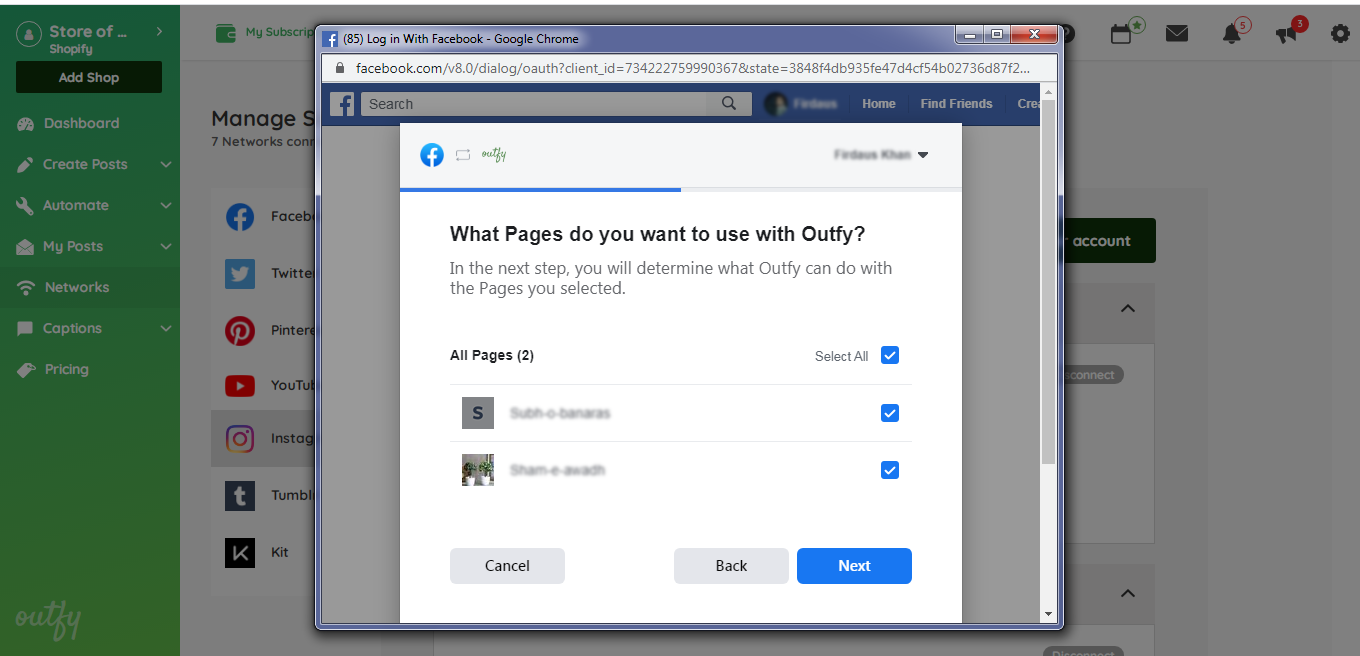Open the mail envelope icon

coord(1177,34)
